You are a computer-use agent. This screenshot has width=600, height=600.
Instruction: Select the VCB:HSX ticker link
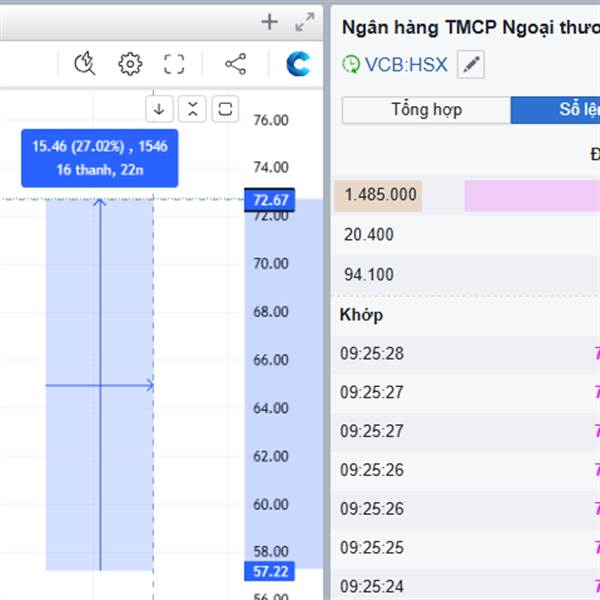406,64
